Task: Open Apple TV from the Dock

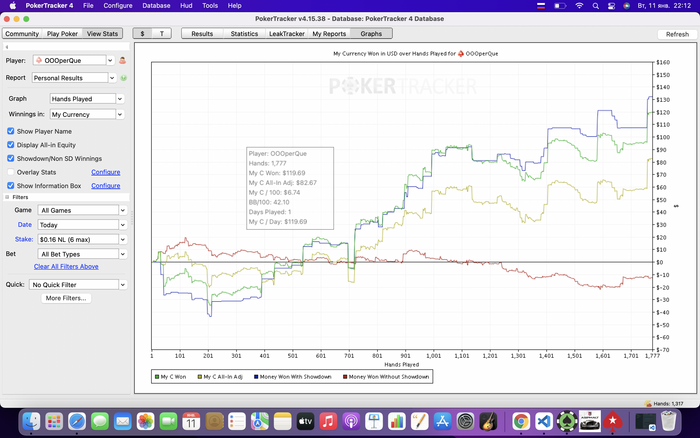Action: [x=305, y=421]
